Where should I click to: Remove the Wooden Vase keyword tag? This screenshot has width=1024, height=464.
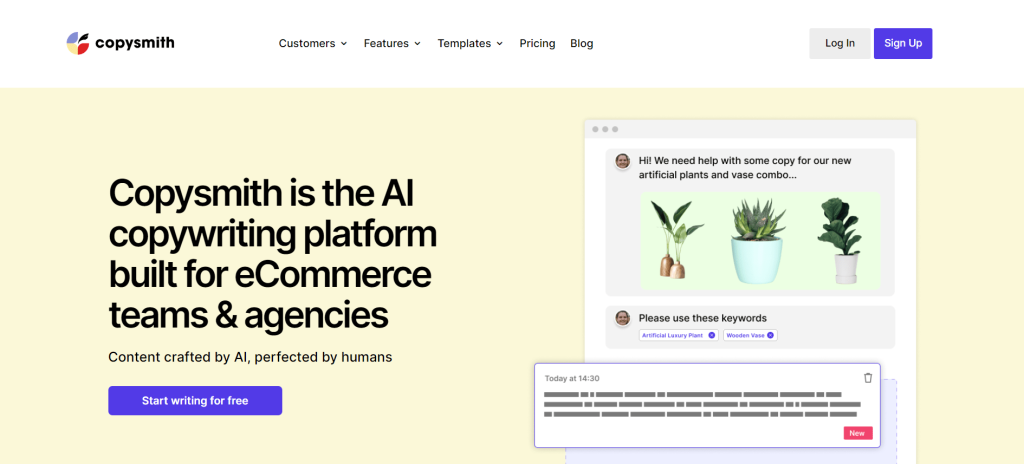pyautogui.click(x=770, y=335)
